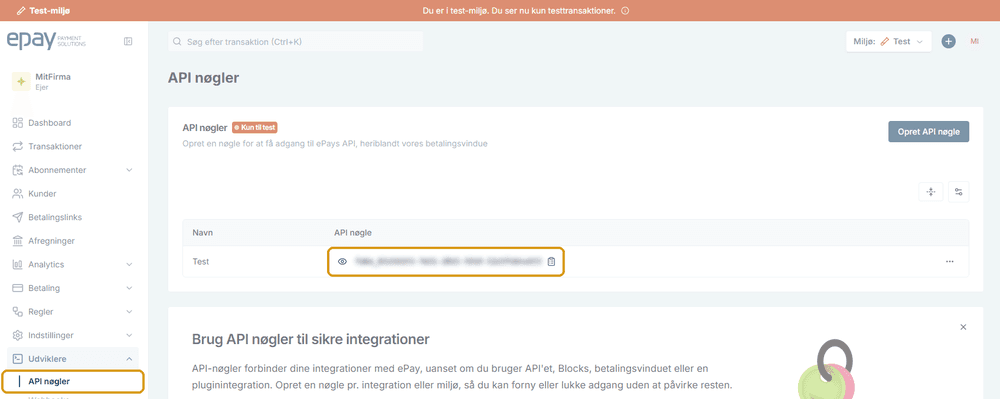Click the Indstillinger gear icon
Image resolution: width=1000 pixels, height=399 pixels.
tap(18, 335)
